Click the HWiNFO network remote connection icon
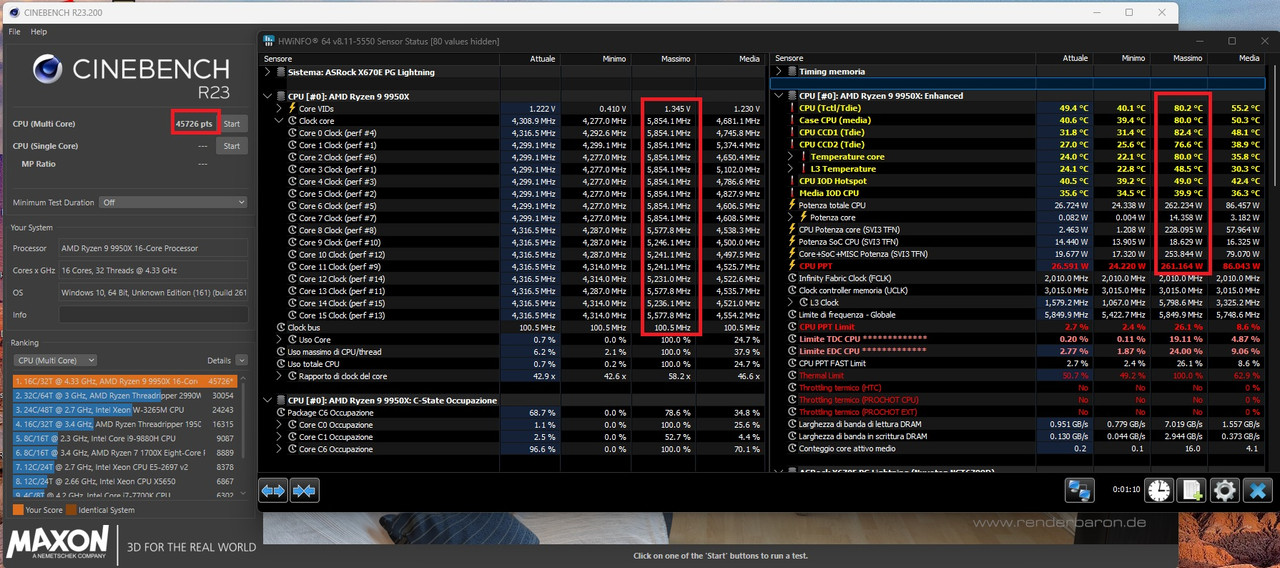1280x568 pixels. point(1079,490)
